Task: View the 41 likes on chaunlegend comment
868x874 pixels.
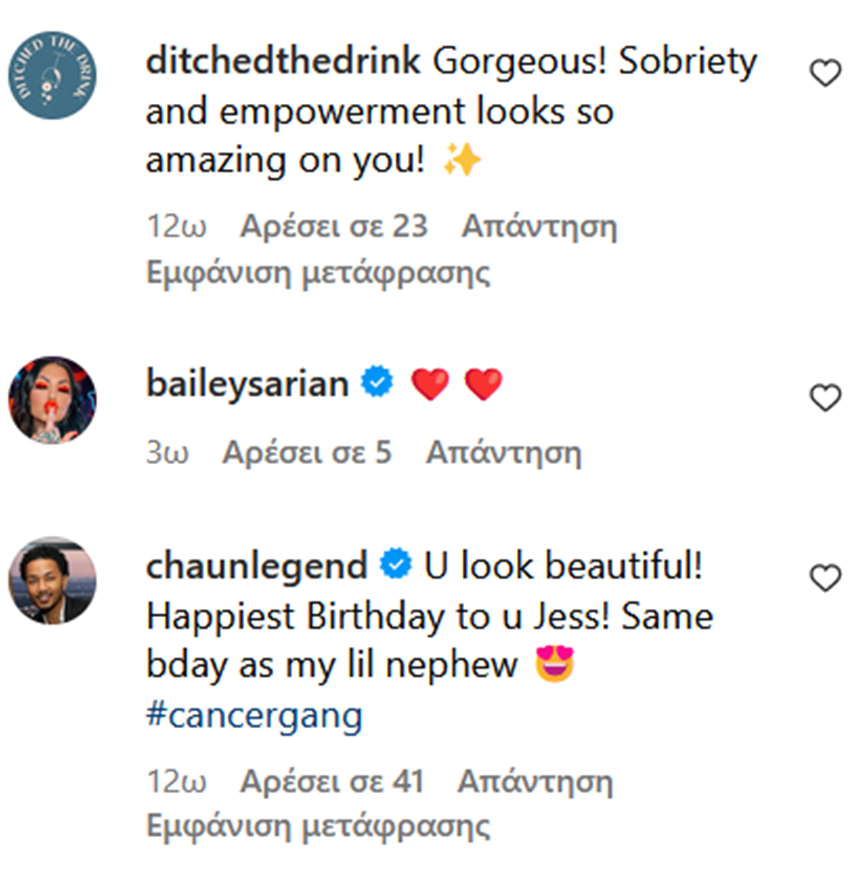Action: pyautogui.click(x=332, y=780)
